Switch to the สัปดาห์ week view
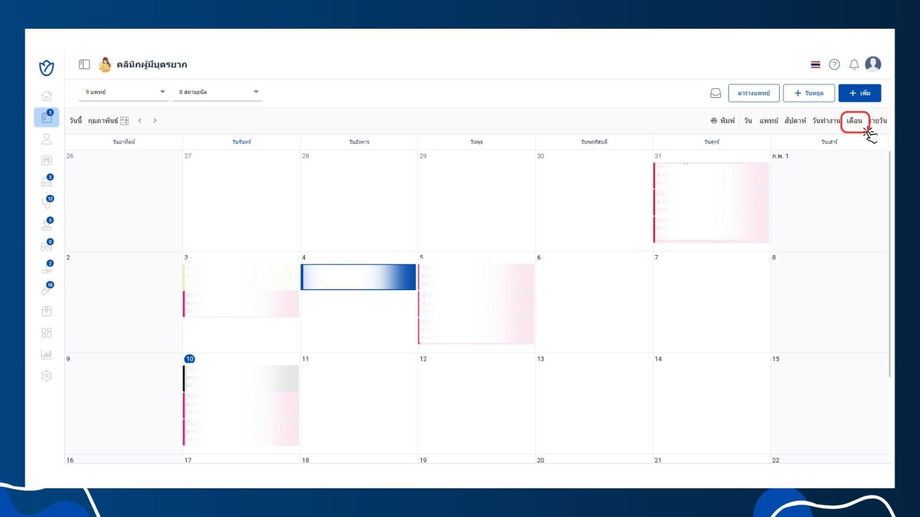The image size is (920, 517). tap(795, 121)
